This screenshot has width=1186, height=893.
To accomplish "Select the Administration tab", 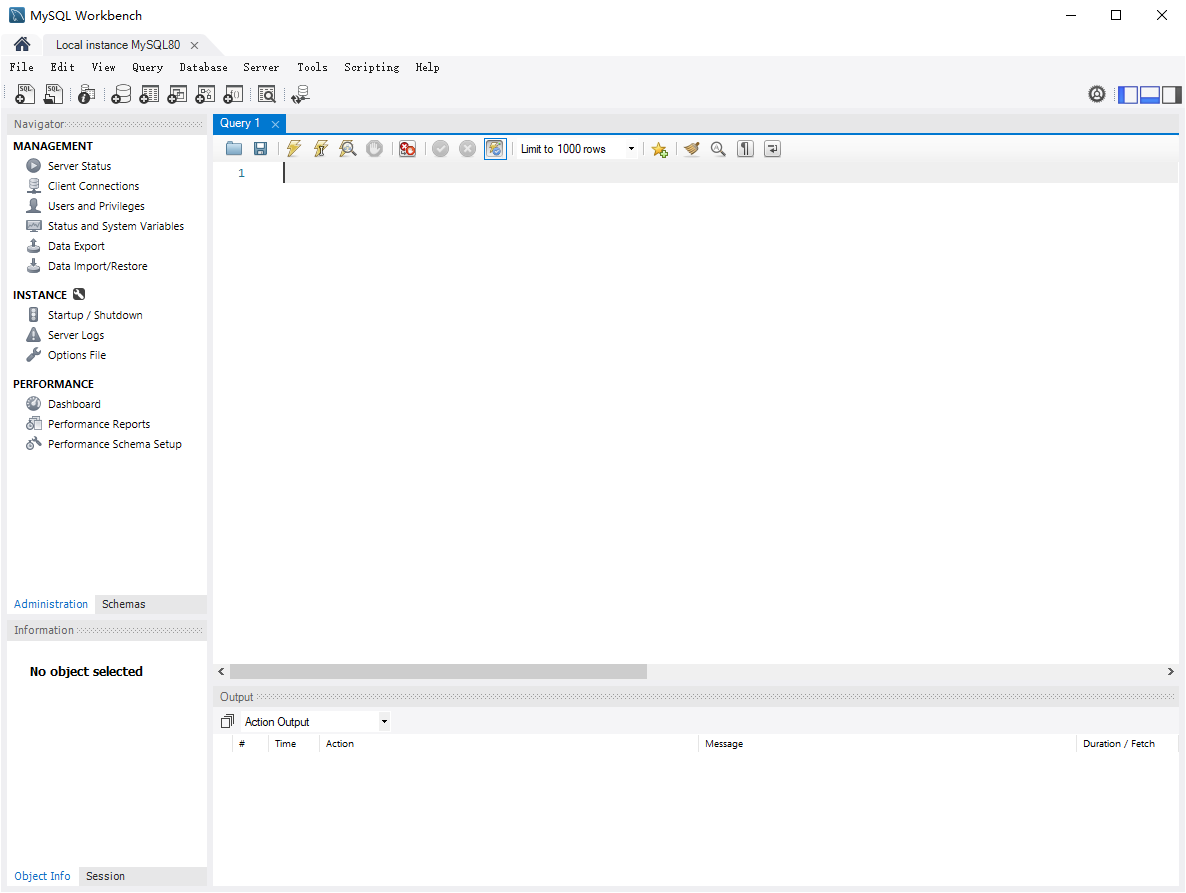I will (51, 604).
